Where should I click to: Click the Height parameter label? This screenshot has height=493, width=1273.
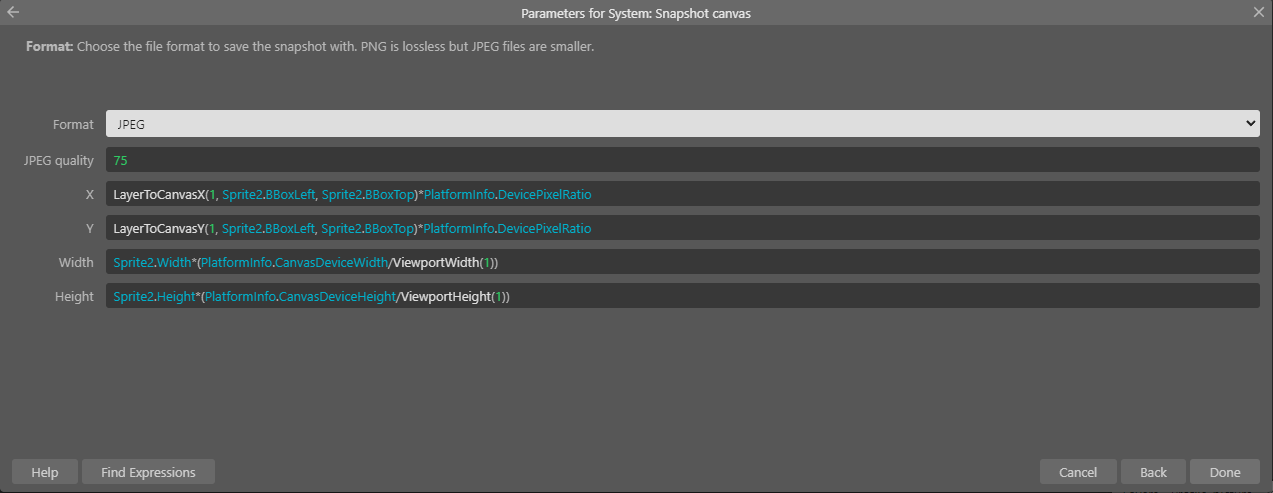[x=74, y=296]
